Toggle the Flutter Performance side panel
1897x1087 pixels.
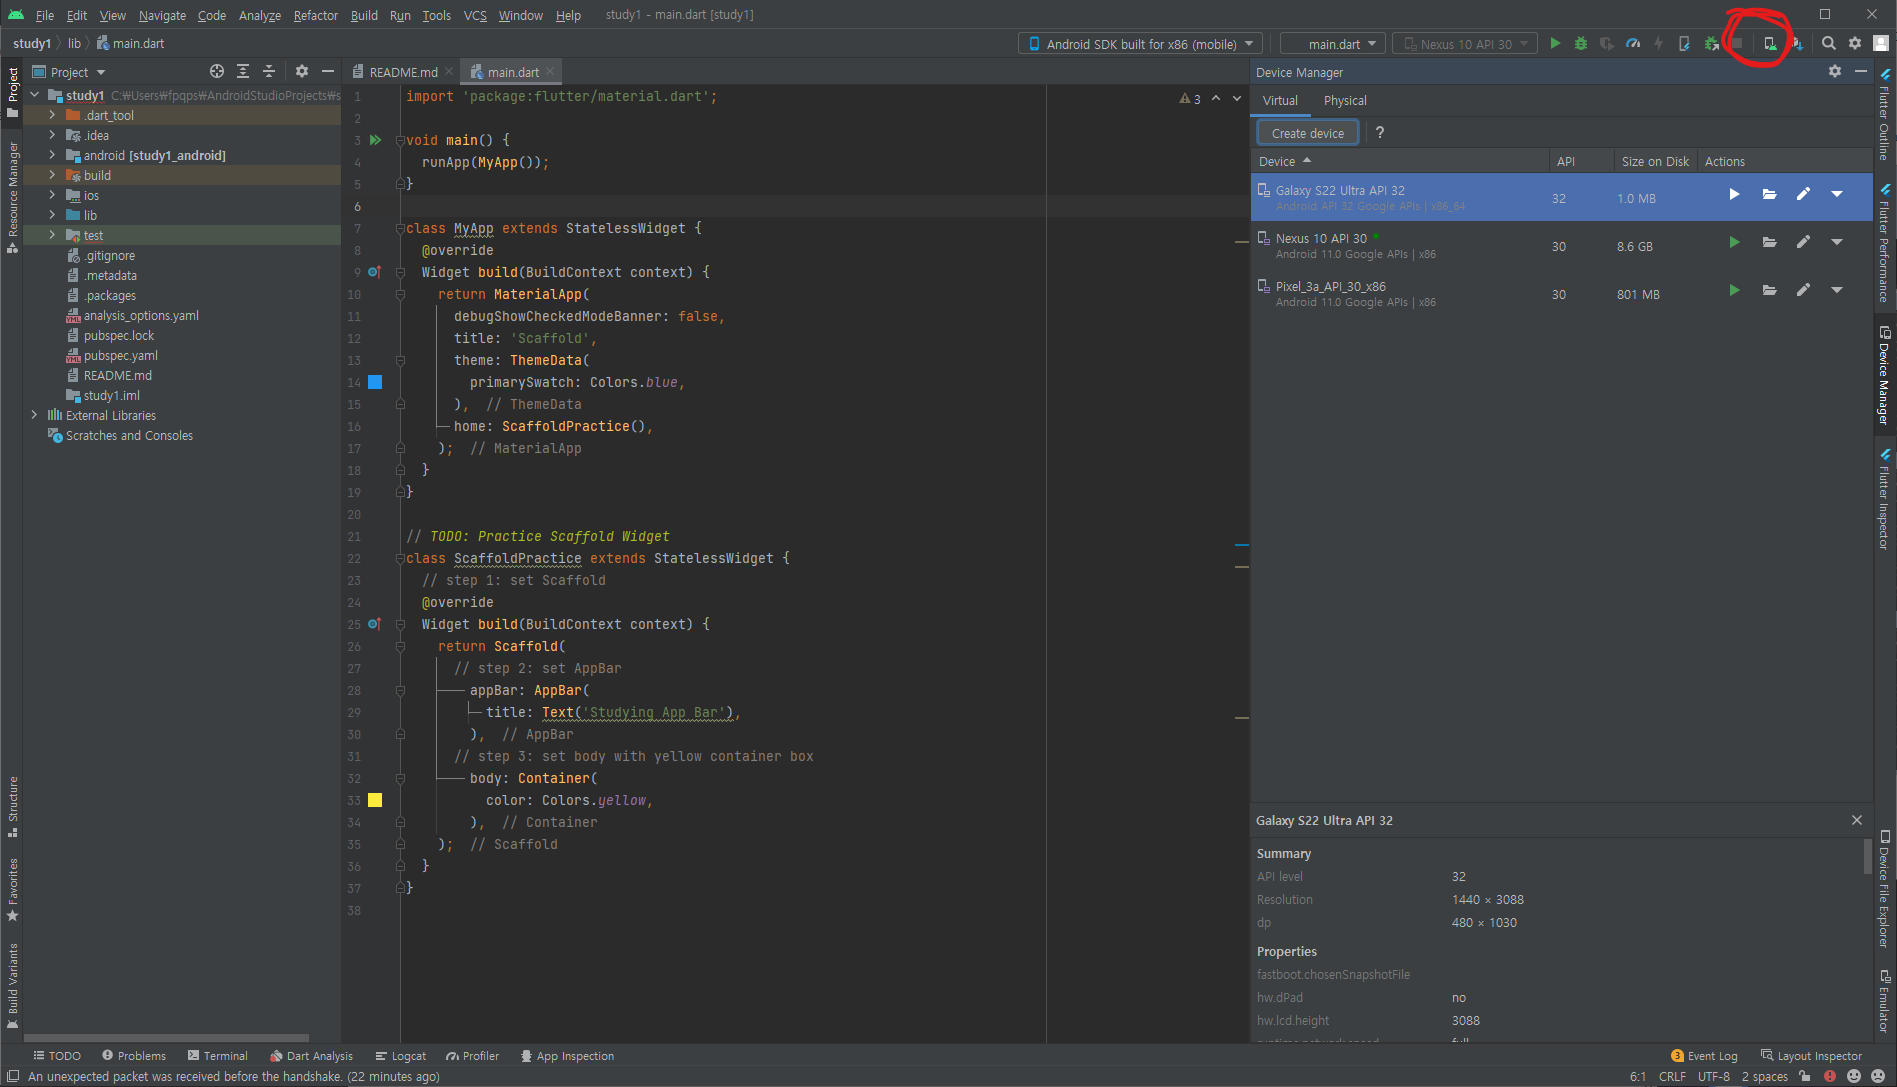click(1884, 243)
